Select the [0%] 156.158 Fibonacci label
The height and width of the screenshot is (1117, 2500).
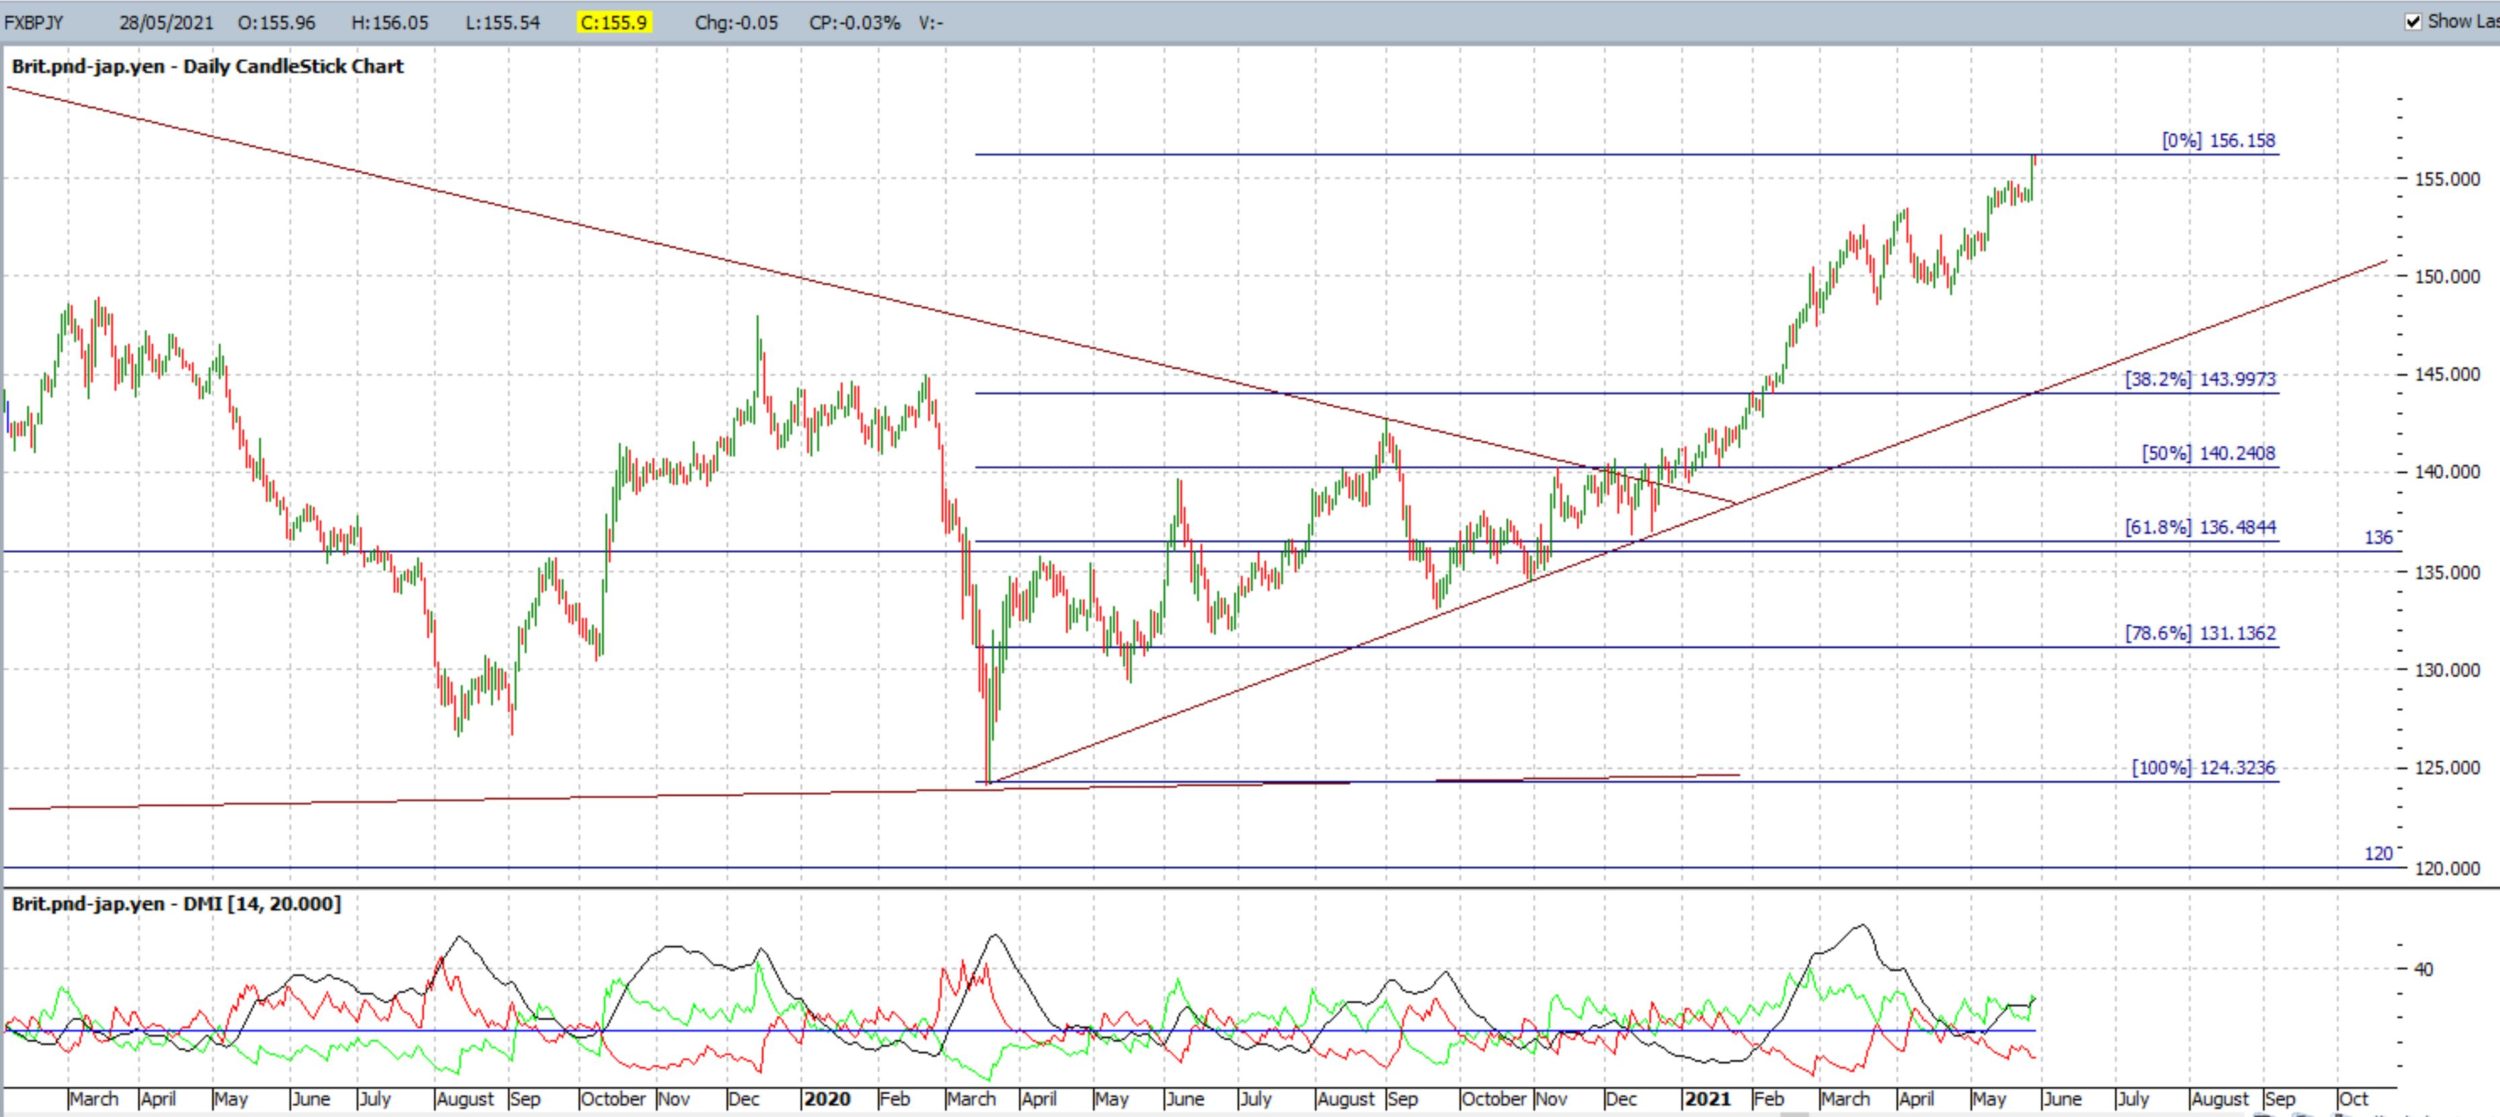click(x=2218, y=141)
